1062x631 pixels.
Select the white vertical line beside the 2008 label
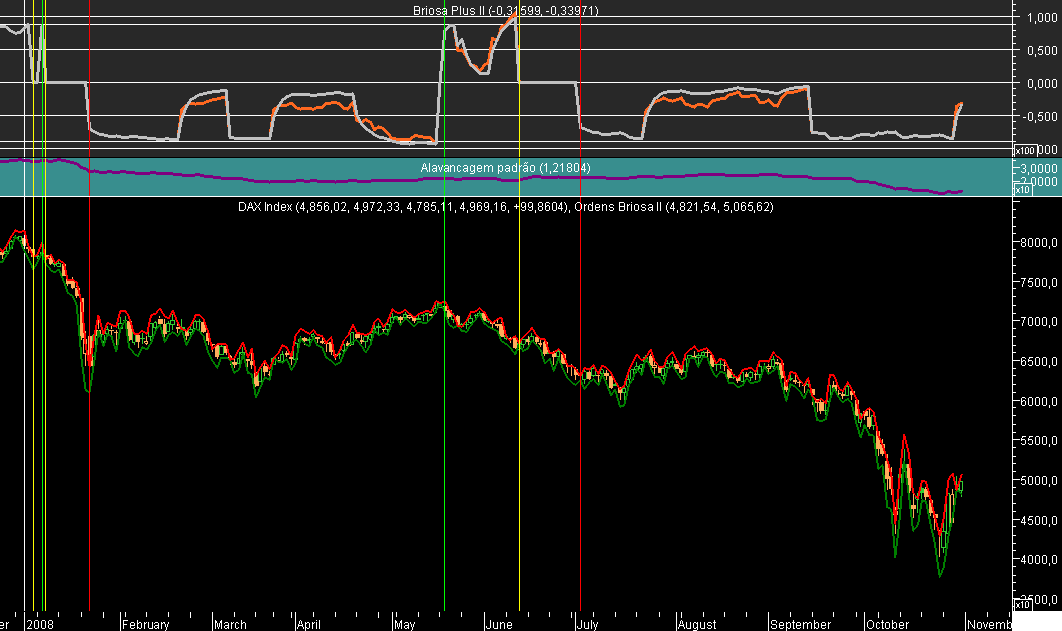[24, 305]
